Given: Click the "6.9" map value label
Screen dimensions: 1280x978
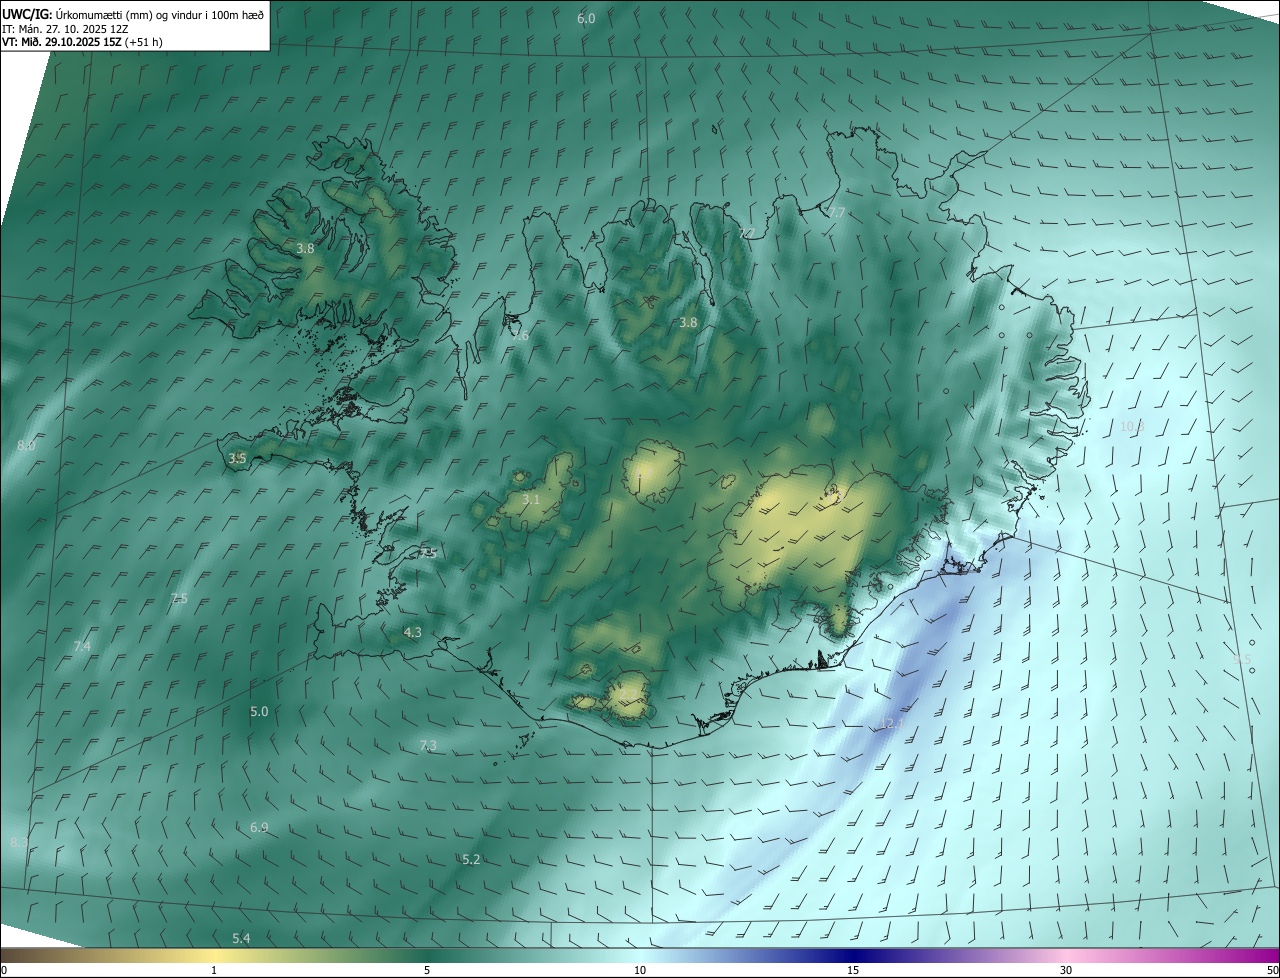Looking at the screenshot, I should coord(259,827).
